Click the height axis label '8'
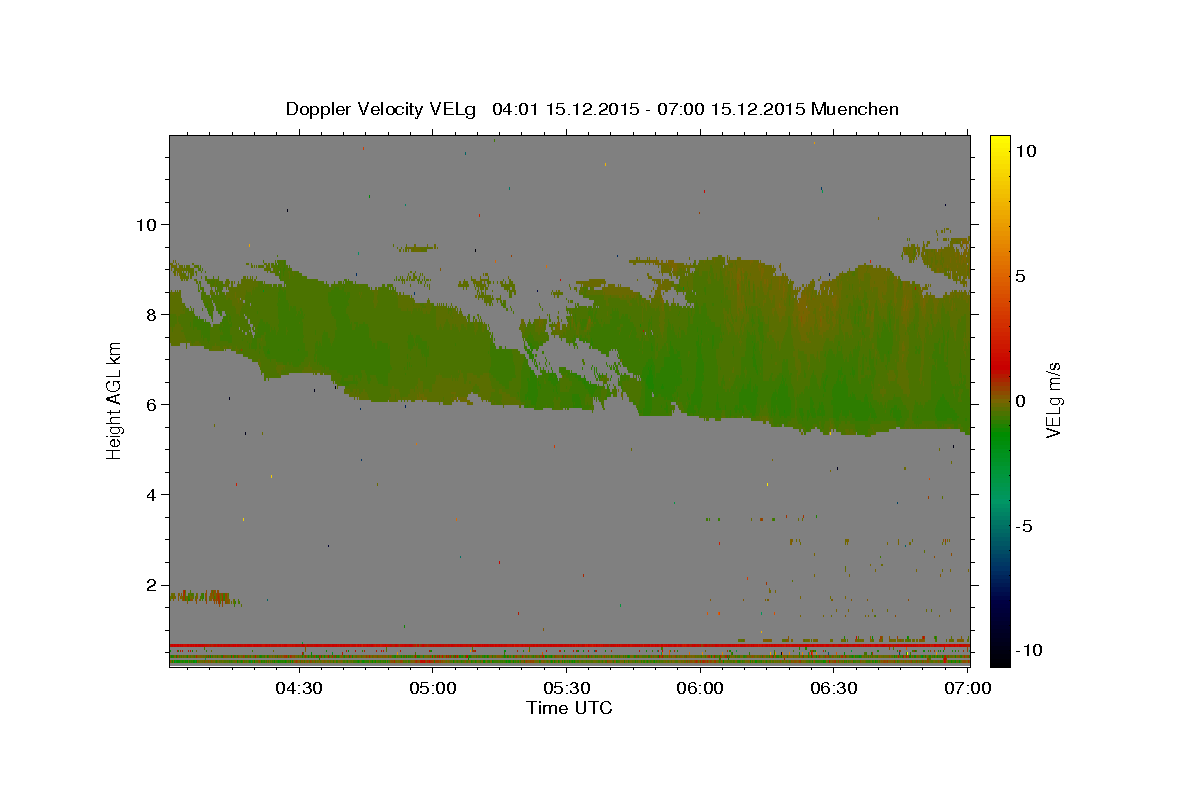 tap(151, 314)
